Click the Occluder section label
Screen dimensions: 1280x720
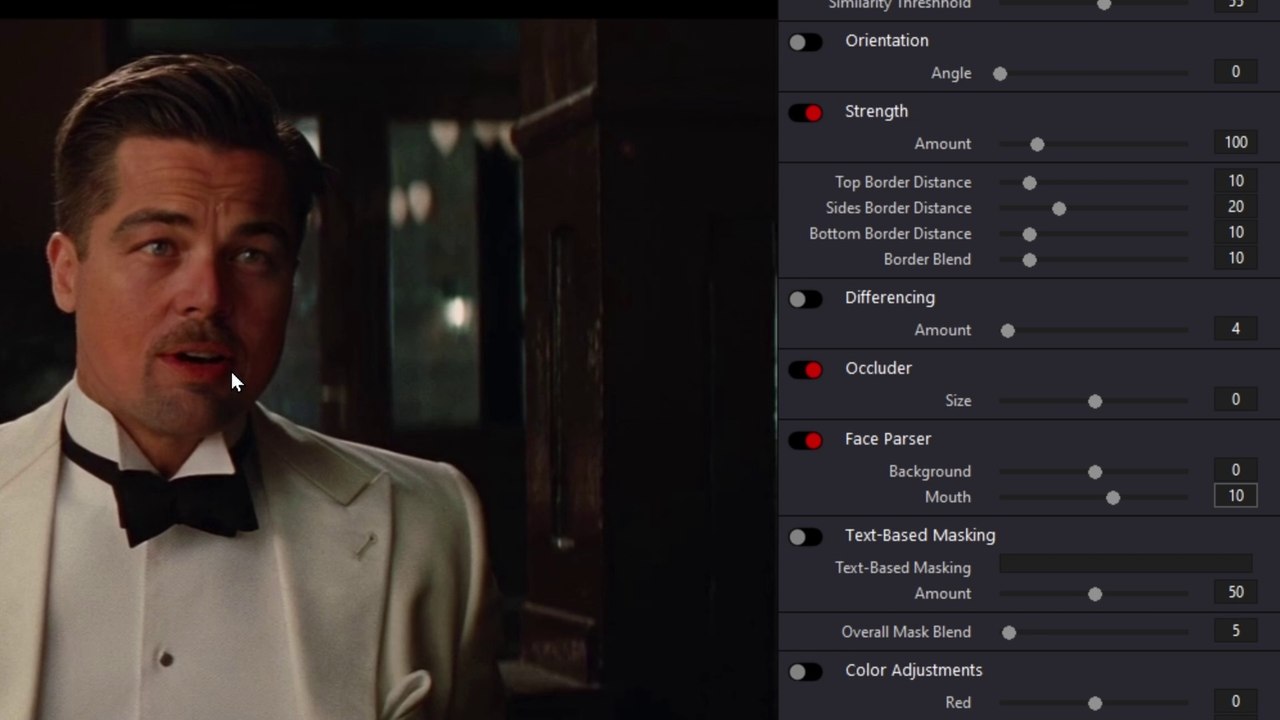point(878,368)
